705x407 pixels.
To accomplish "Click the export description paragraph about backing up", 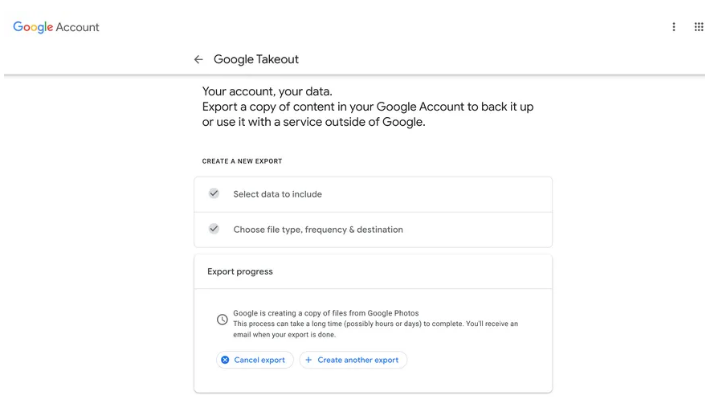I will tap(367, 114).
